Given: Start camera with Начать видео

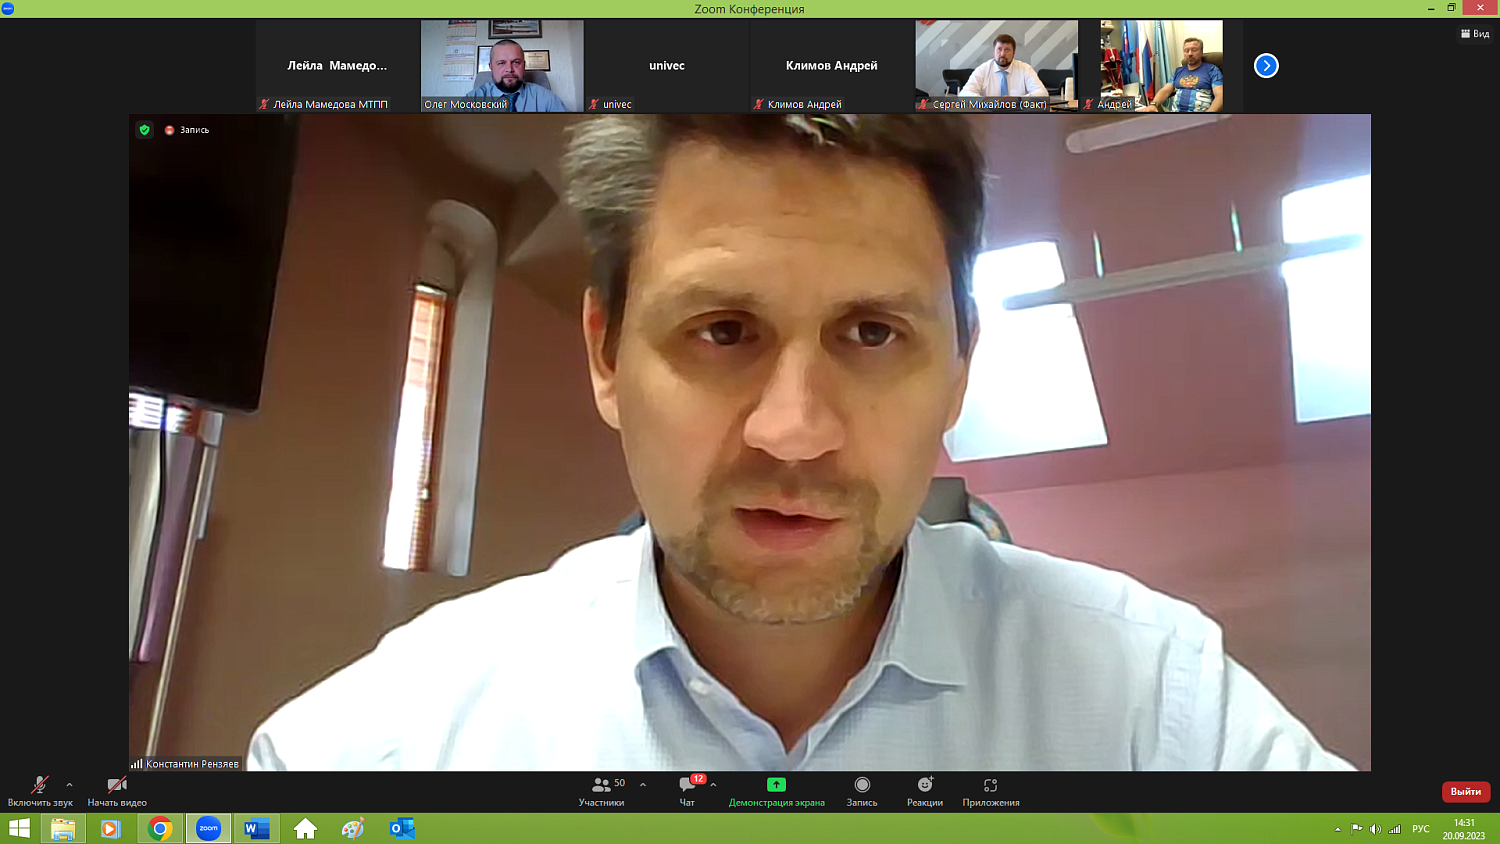Looking at the screenshot, I should (117, 786).
